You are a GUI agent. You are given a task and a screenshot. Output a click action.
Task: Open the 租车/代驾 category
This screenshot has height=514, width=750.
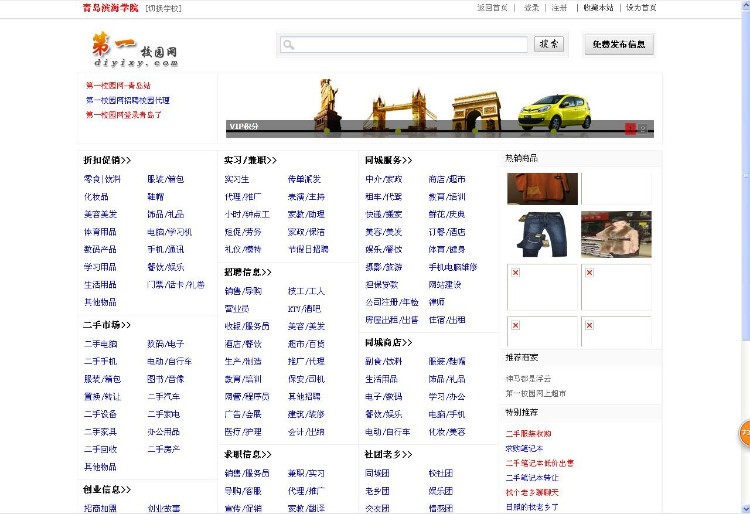[x=384, y=197]
